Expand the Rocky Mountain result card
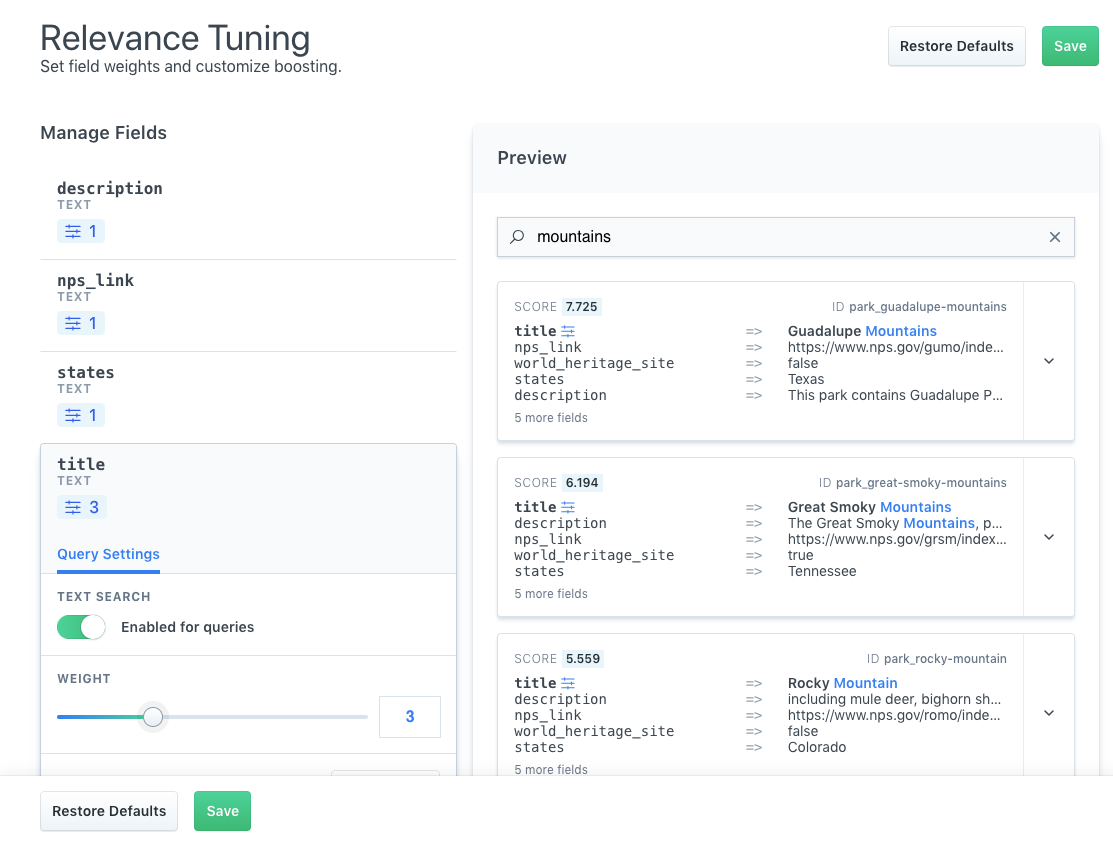Image resolution: width=1113 pixels, height=842 pixels. [x=1048, y=713]
